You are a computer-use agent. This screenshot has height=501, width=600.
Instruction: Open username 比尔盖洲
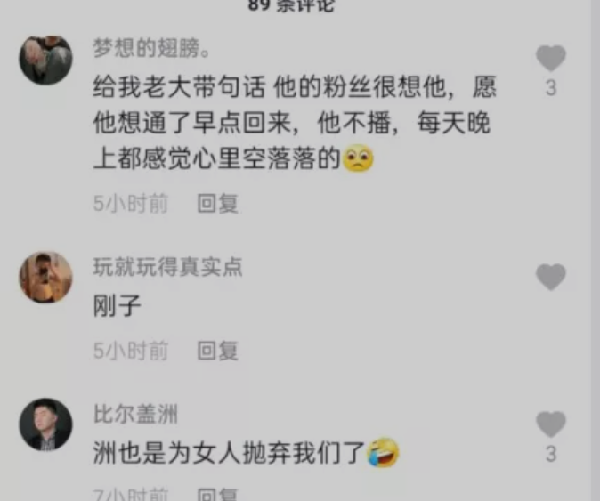135,414
